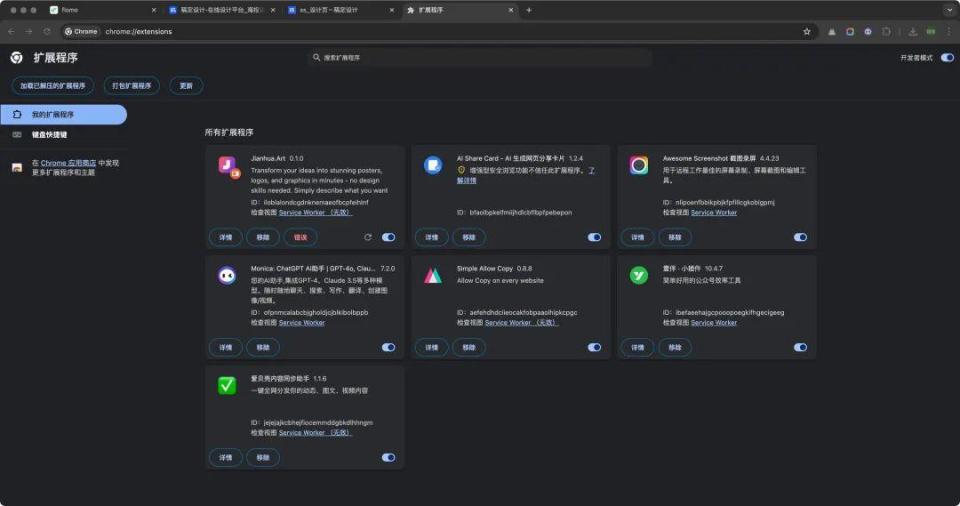
Task: Click the Jianhua.Art extension icon
Action: [228, 167]
